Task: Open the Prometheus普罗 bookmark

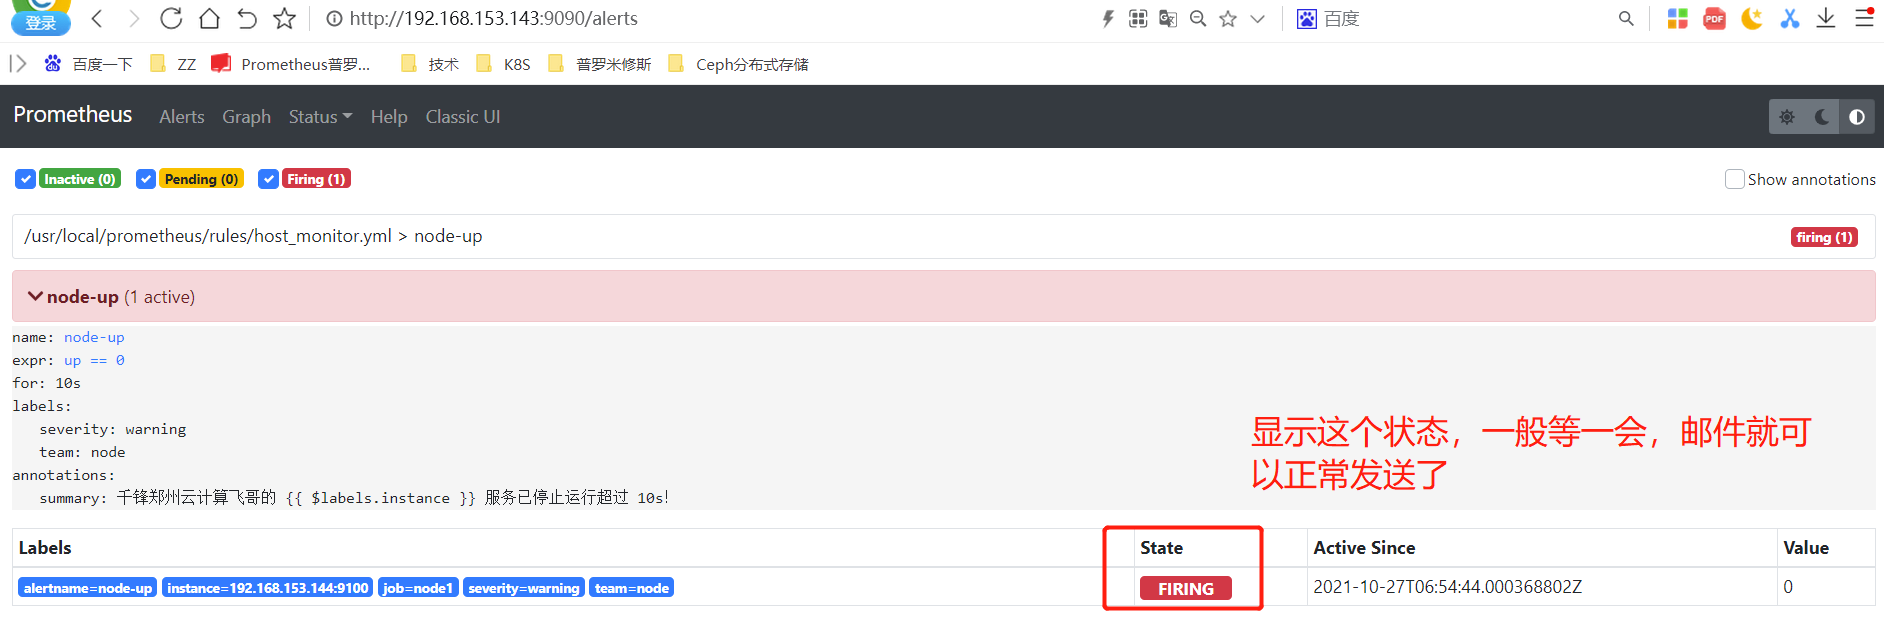Action: click(x=291, y=64)
